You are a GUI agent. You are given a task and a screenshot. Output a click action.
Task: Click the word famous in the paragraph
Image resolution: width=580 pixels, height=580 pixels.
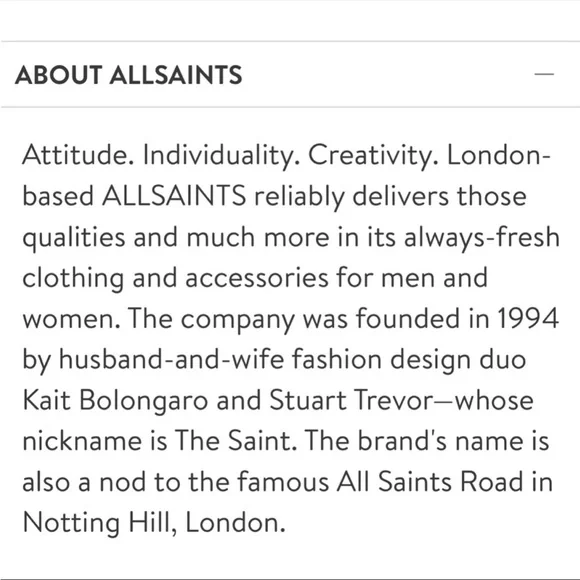(283, 481)
